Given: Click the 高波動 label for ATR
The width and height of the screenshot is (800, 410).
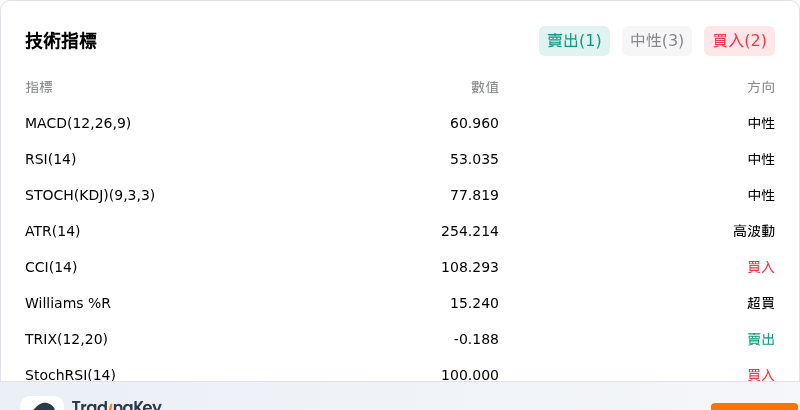Looking at the screenshot, I should click(754, 232).
